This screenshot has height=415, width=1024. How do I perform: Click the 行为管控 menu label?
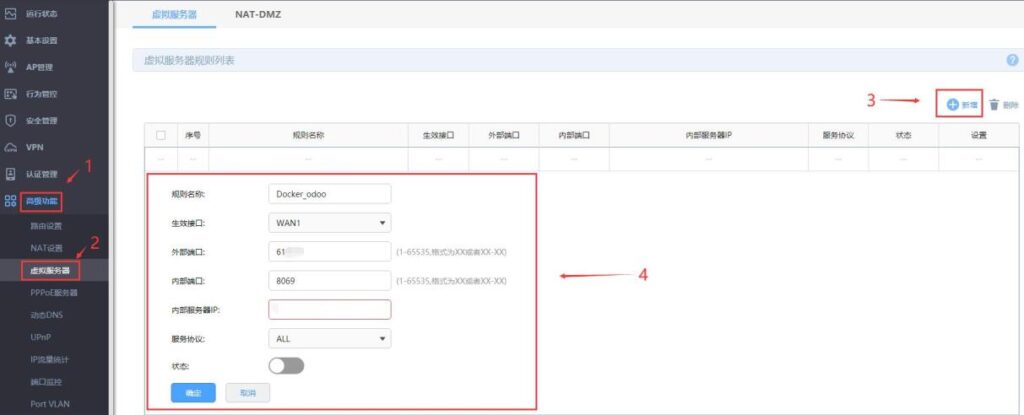pos(41,94)
